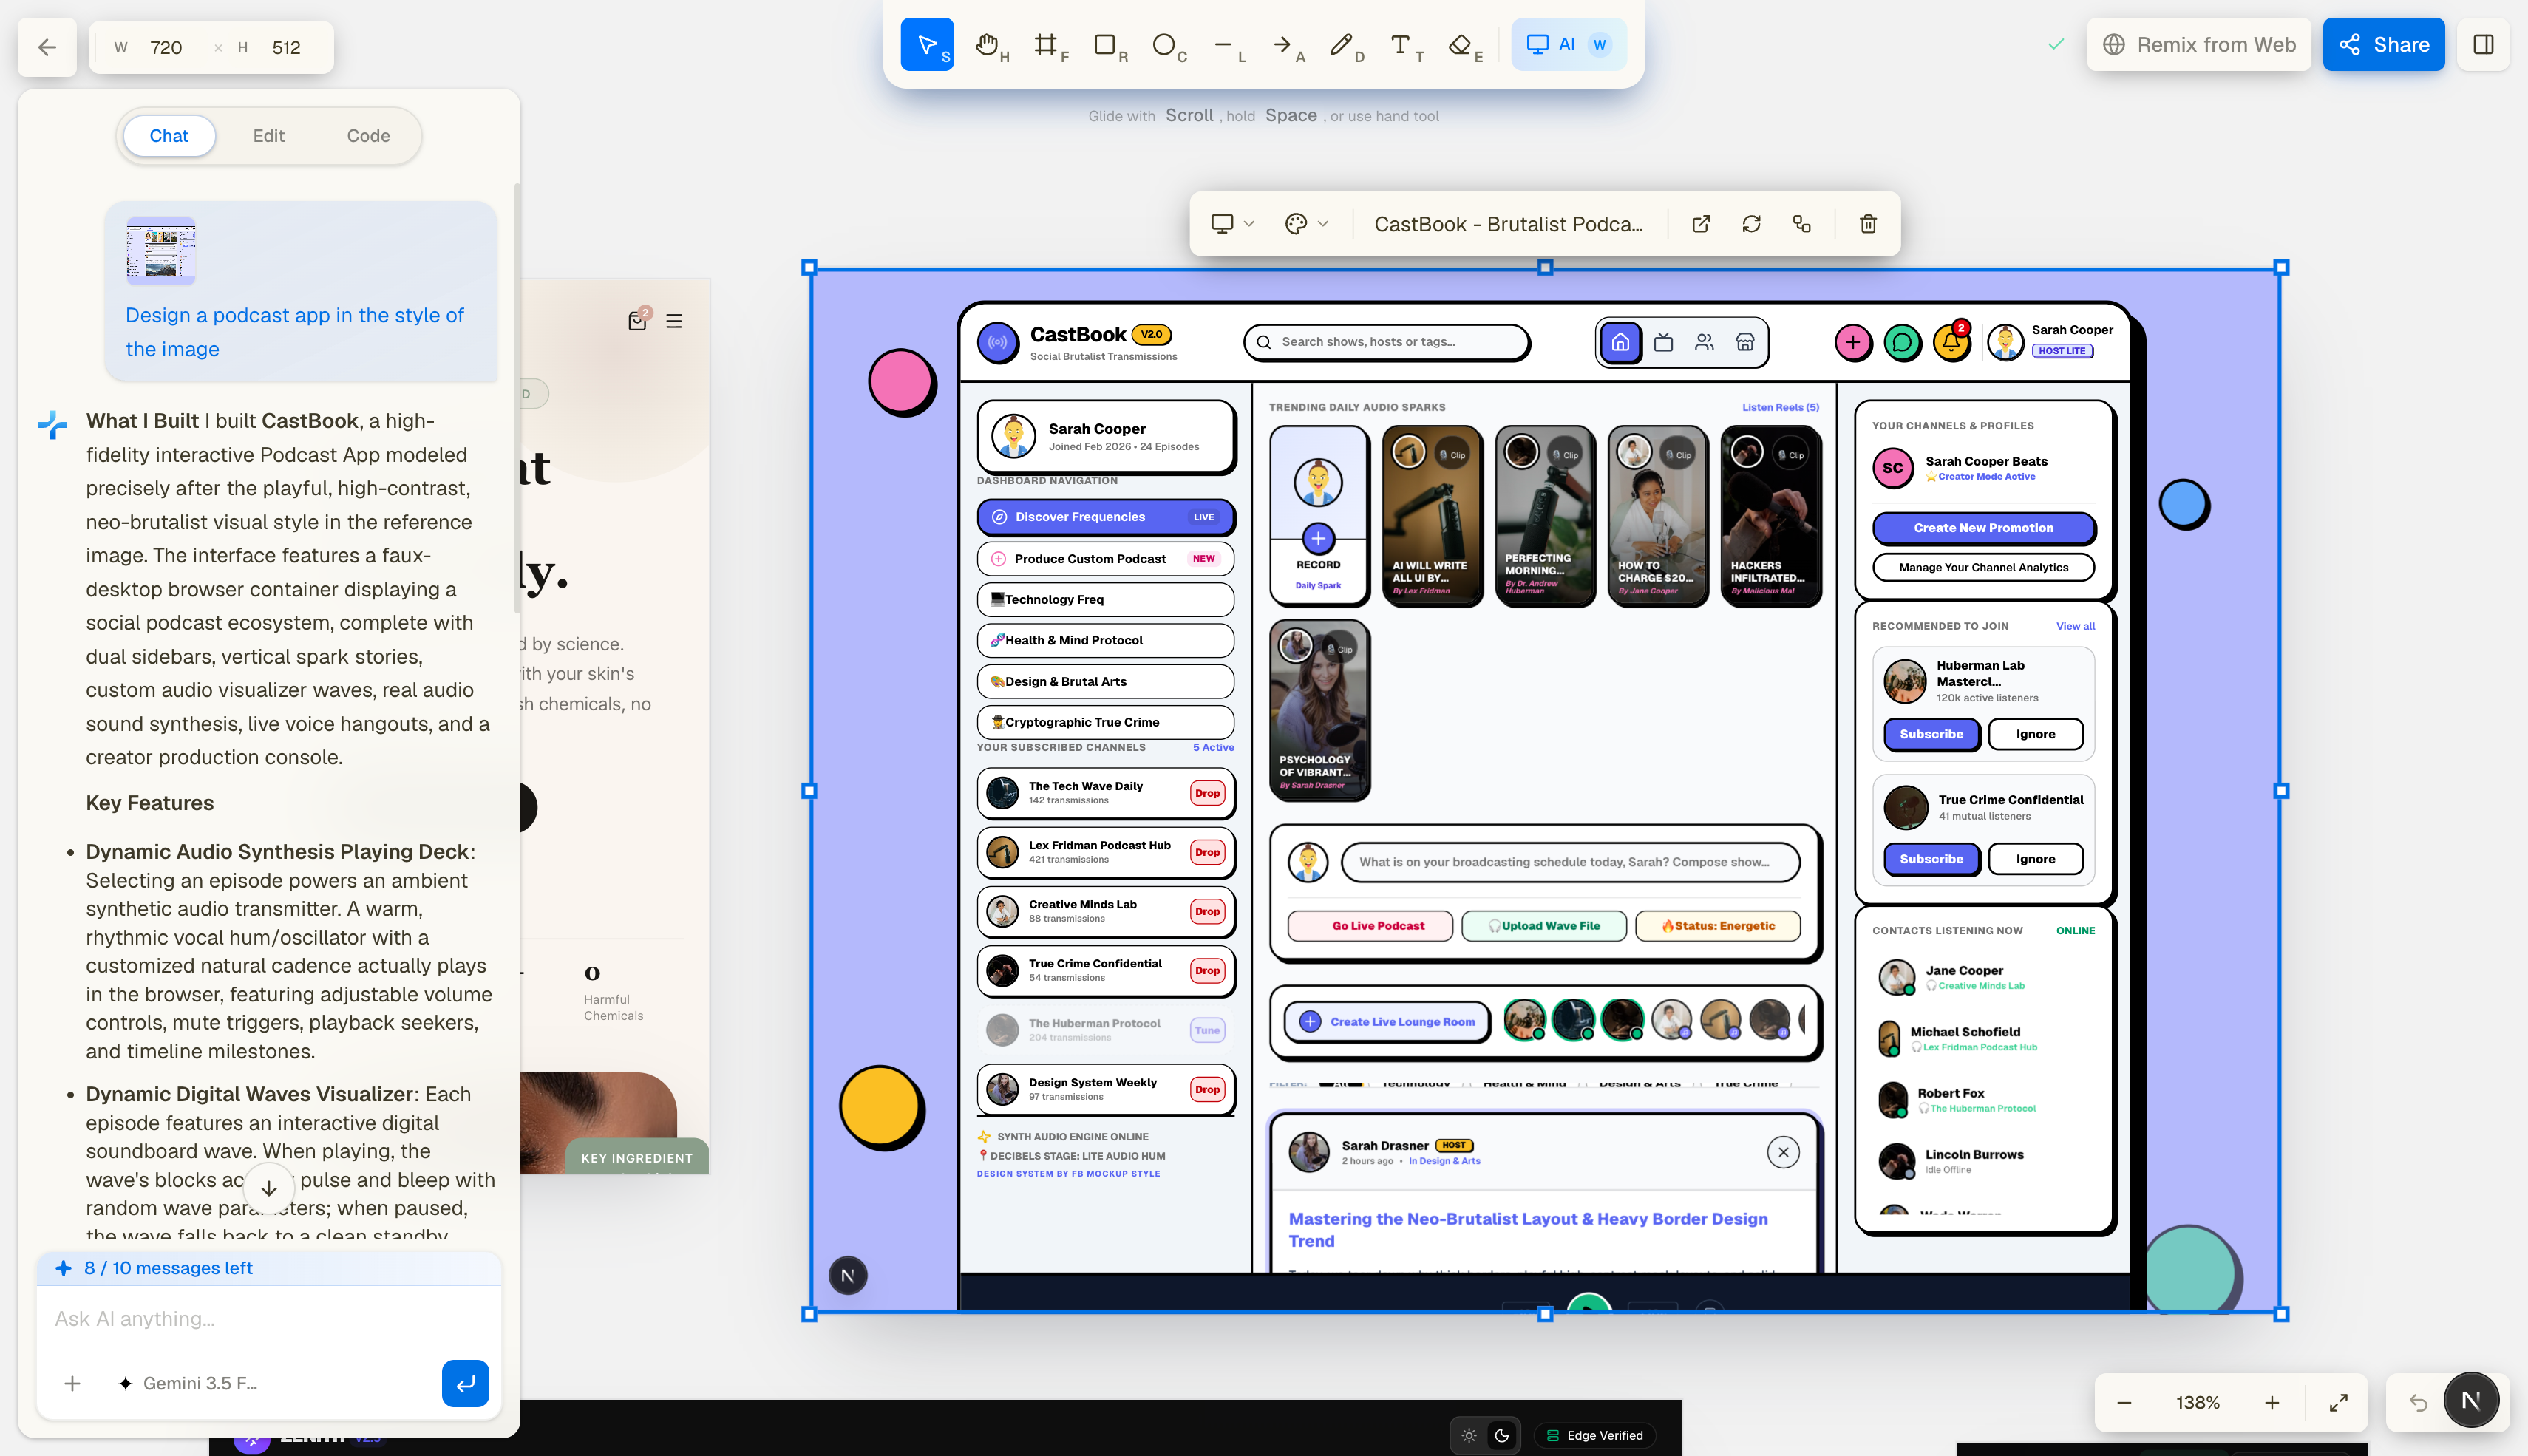Switch to dark mode moon toggle
This screenshot has width=2528, height=1456.
click(1501, 1435)
